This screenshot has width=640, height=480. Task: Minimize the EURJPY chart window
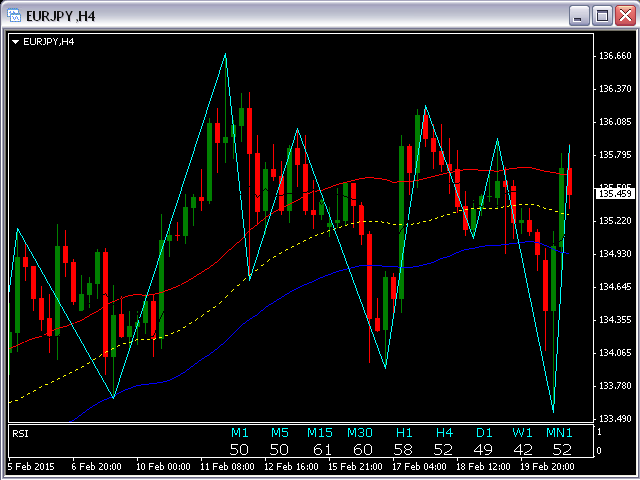[x=579, y=15]
